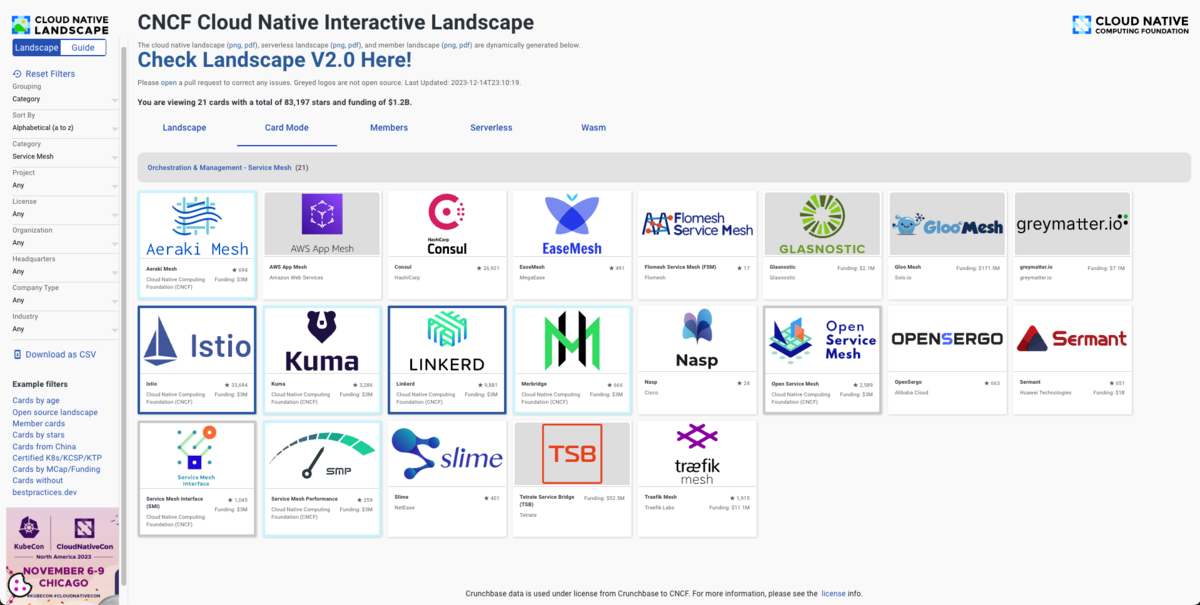
Task: Click the Cards by age filter link
Action: point(36,401)
